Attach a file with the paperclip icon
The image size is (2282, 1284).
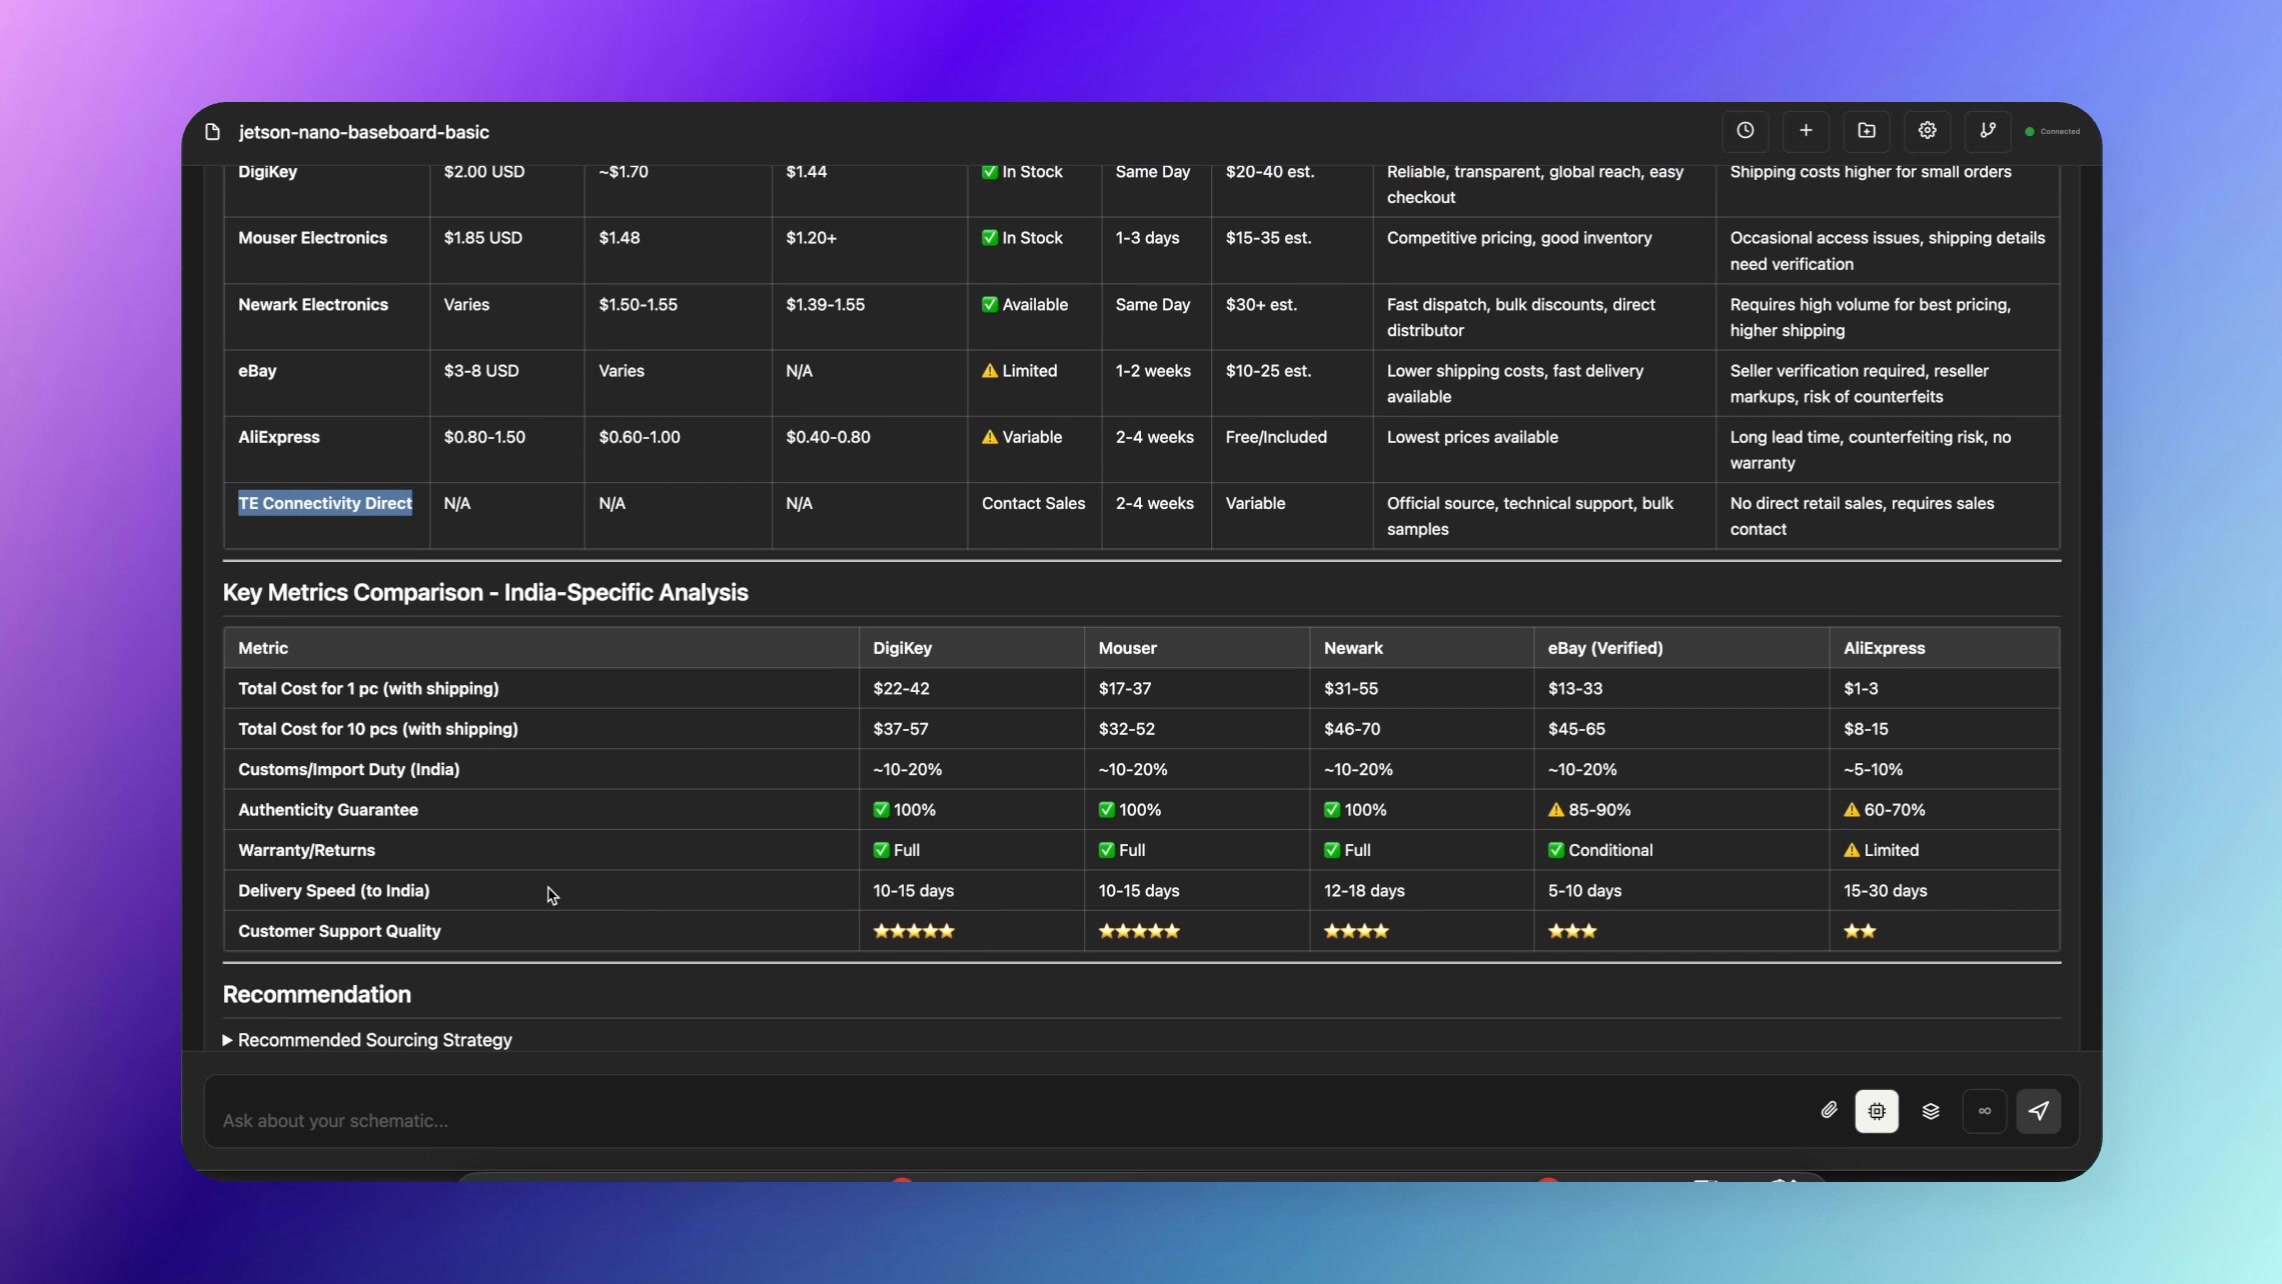click(1829, 1111)
